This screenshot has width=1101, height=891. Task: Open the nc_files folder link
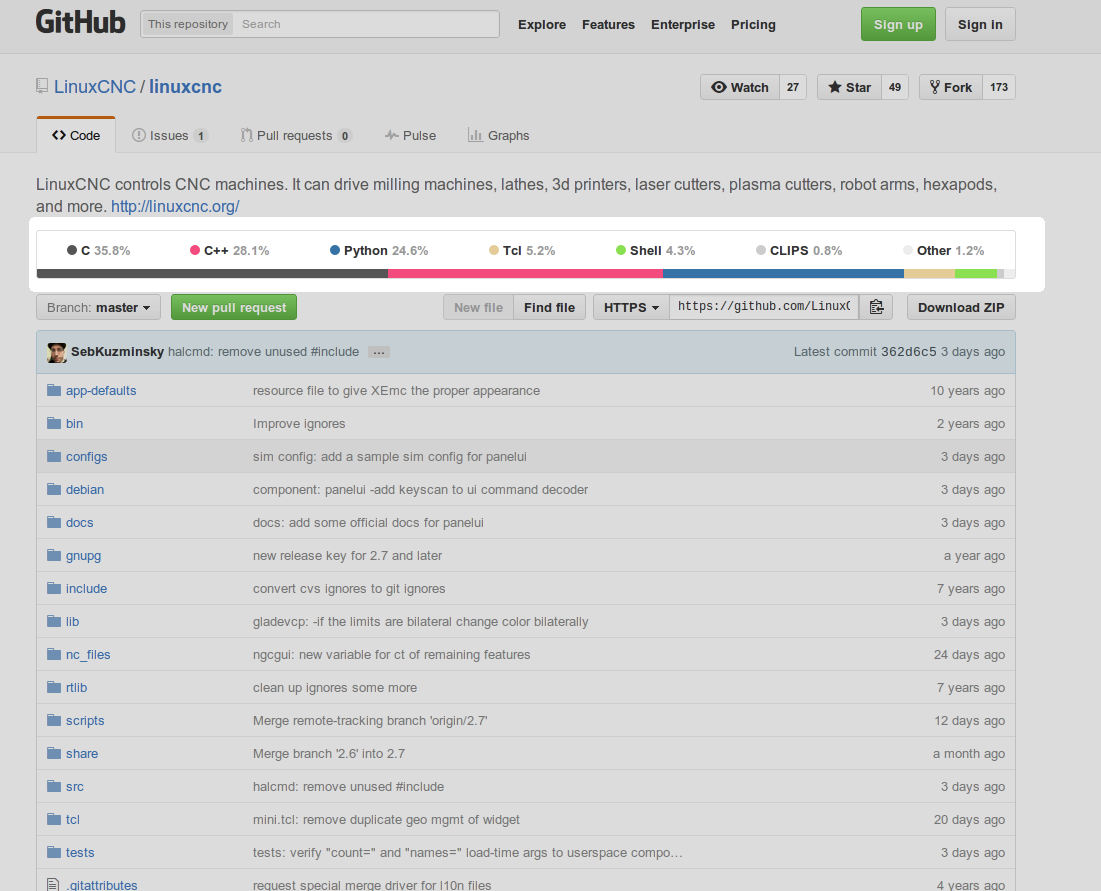pos(88,654)
